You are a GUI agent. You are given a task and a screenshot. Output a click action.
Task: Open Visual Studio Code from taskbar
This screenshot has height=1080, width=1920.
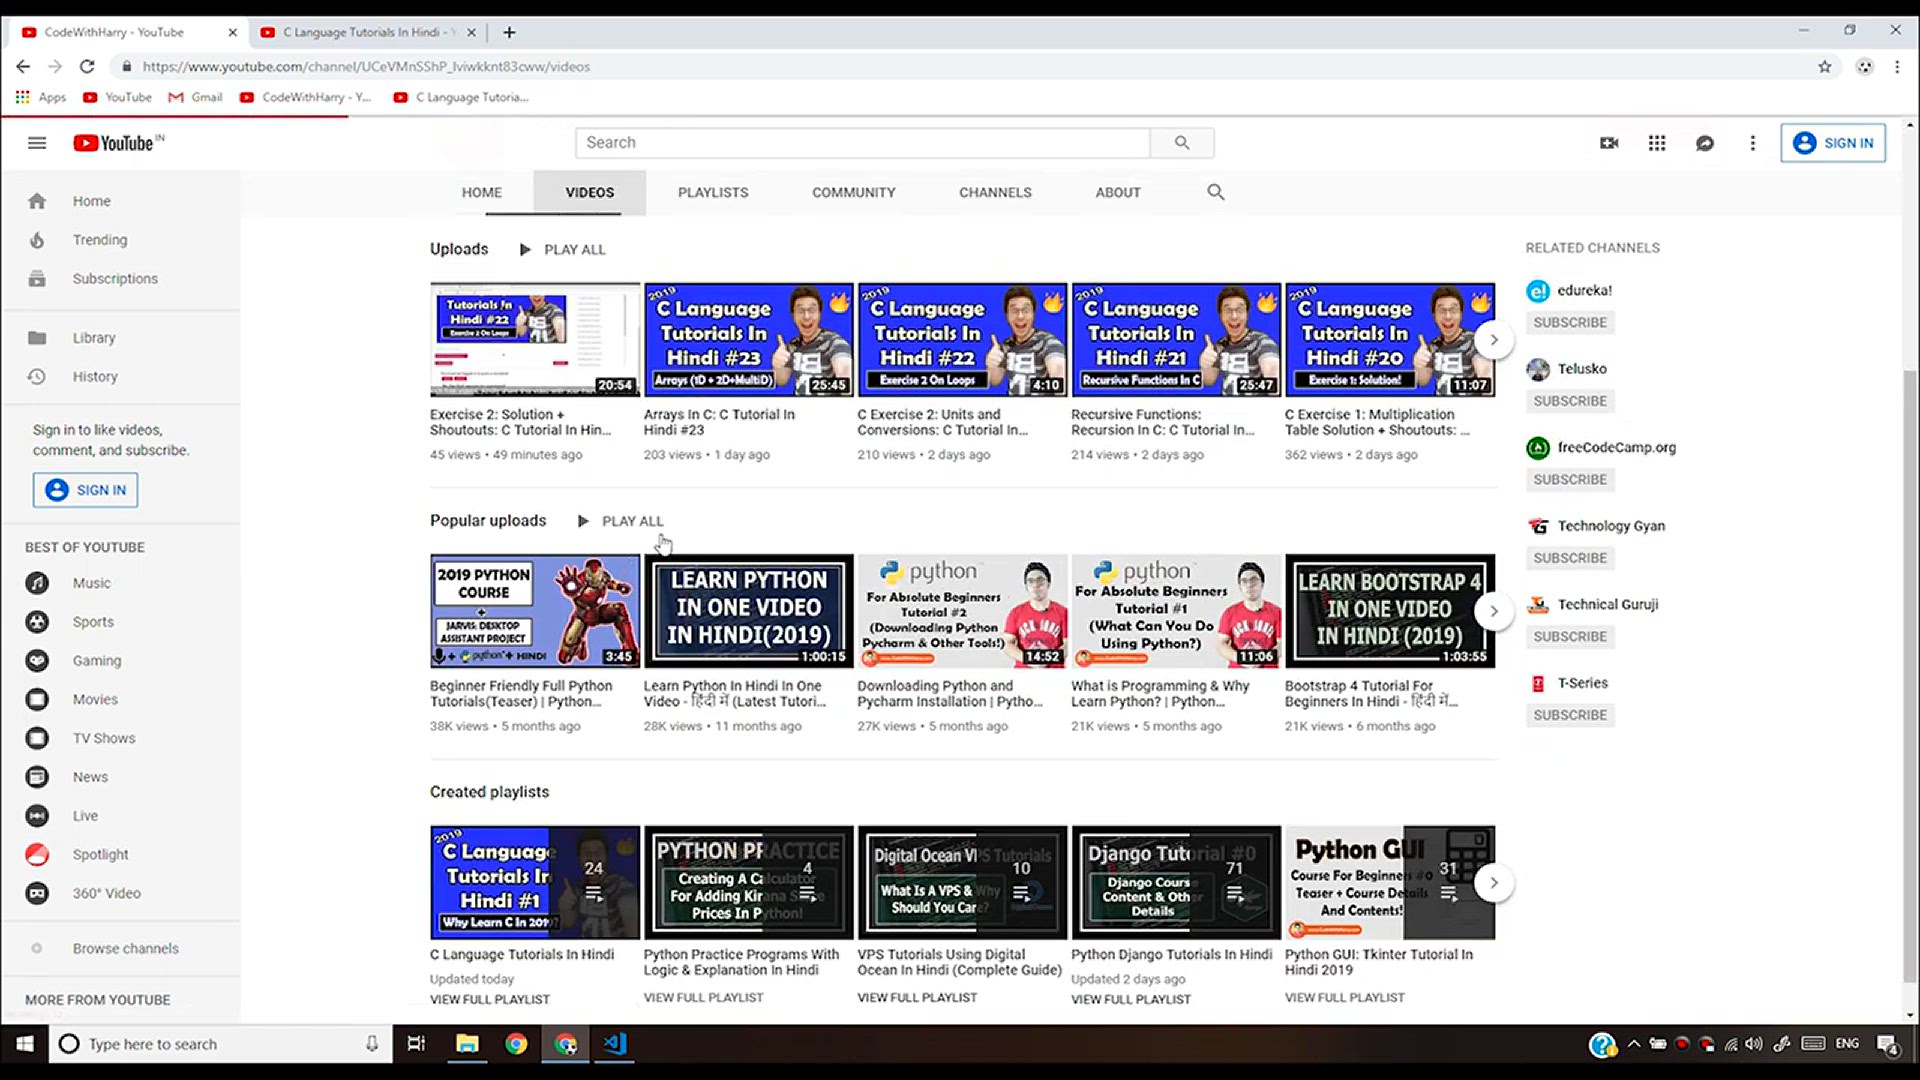point(614,1044)
